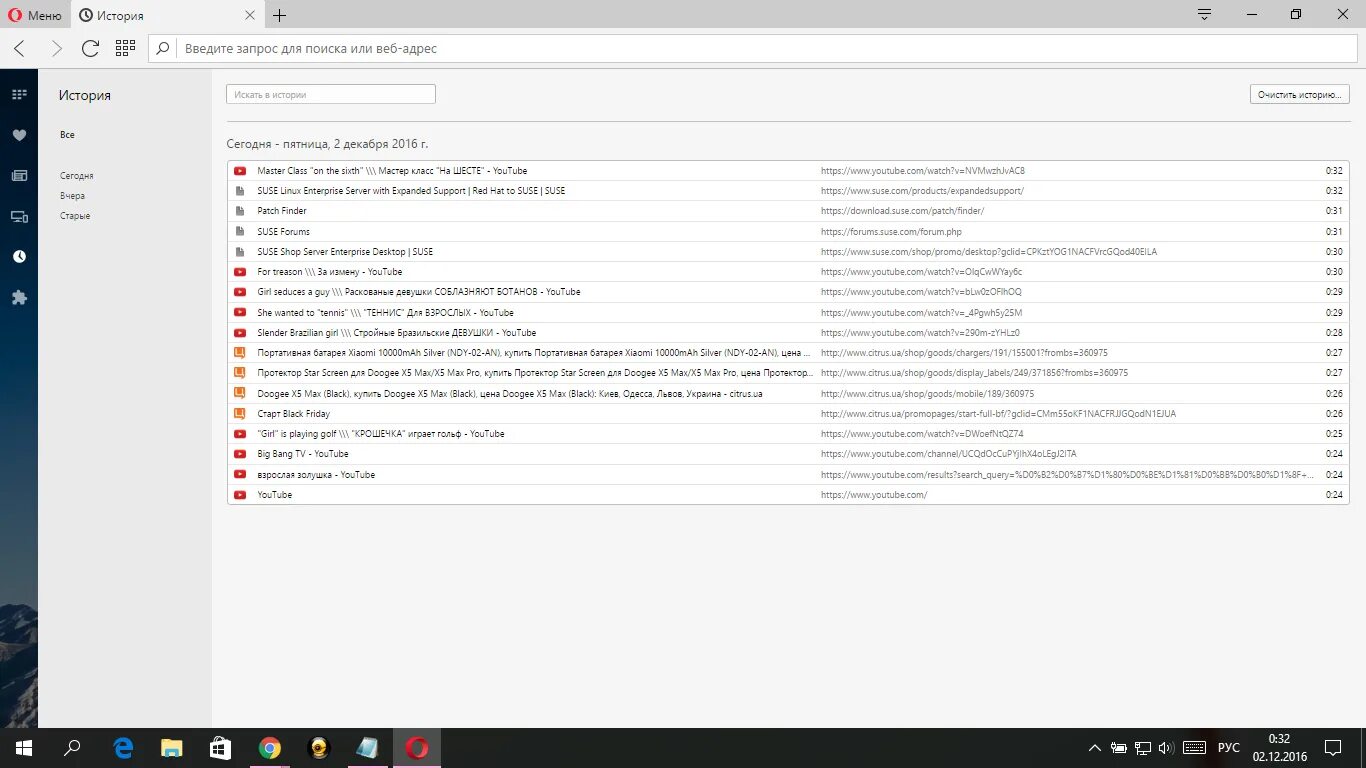This screenshot has width=1366, height=768.
Task: Go back with the back arrow
Action: point(20,48)
